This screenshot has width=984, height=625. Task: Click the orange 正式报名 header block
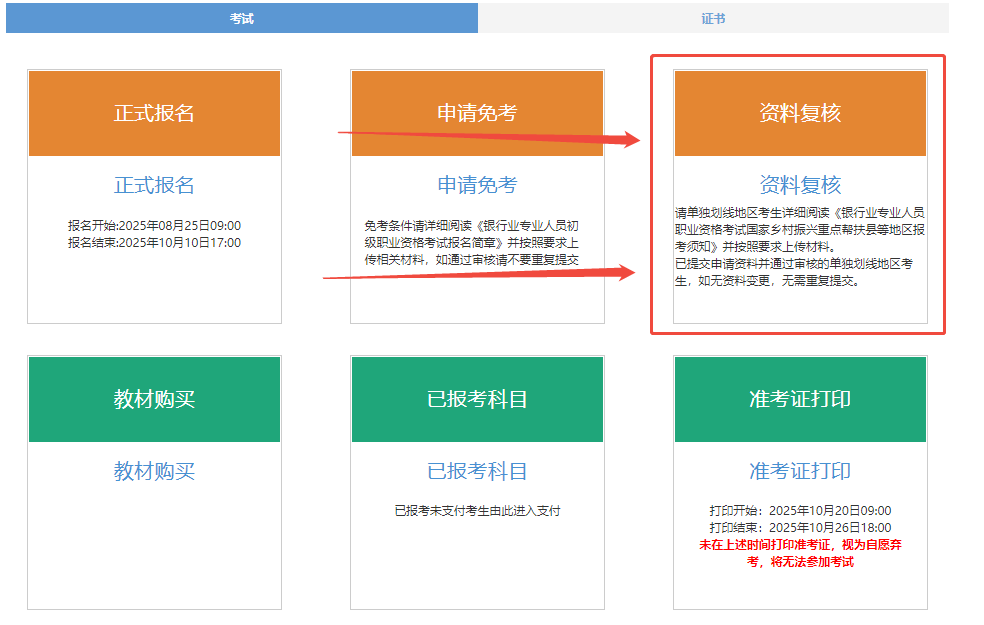click(154, 113)
